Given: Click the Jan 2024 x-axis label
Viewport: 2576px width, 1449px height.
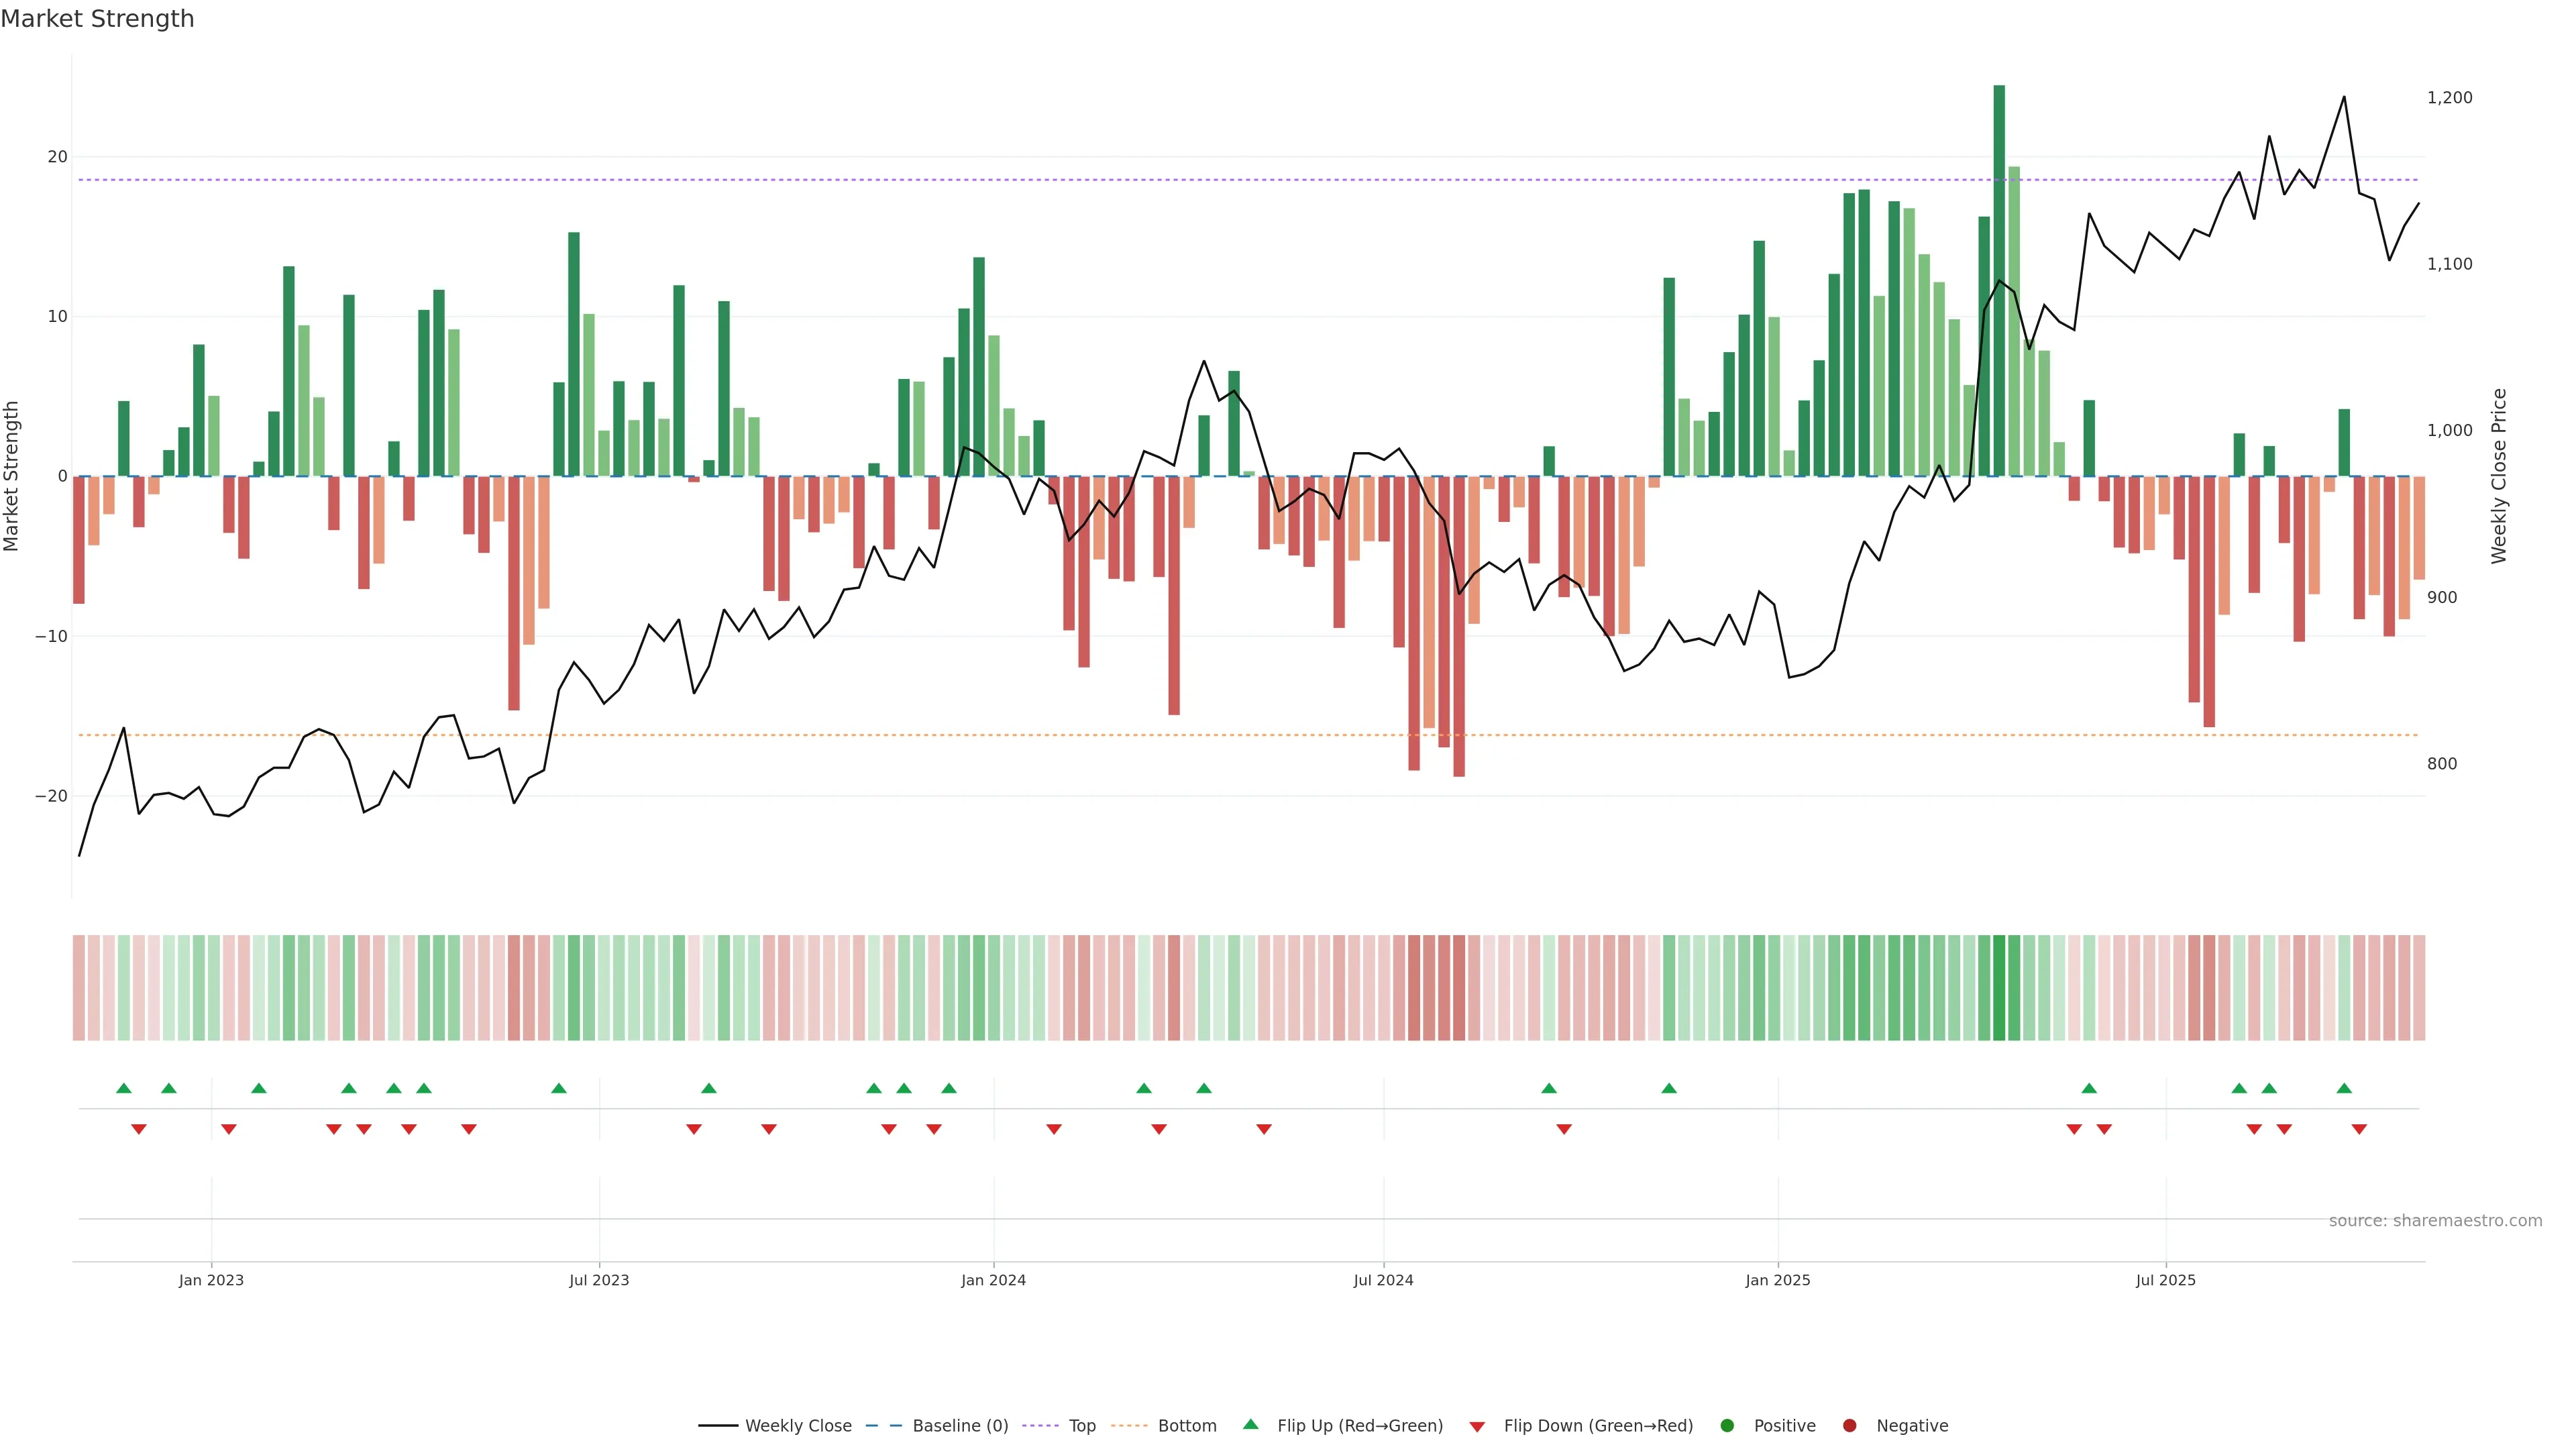Looking at the screenshot, I should [x=993, y=1280].
